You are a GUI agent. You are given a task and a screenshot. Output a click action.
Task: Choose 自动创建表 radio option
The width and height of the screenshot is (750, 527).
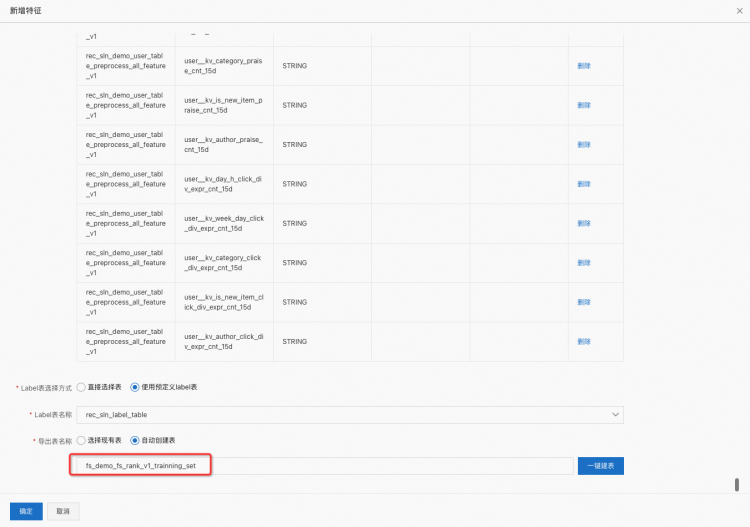pos(135,440)
